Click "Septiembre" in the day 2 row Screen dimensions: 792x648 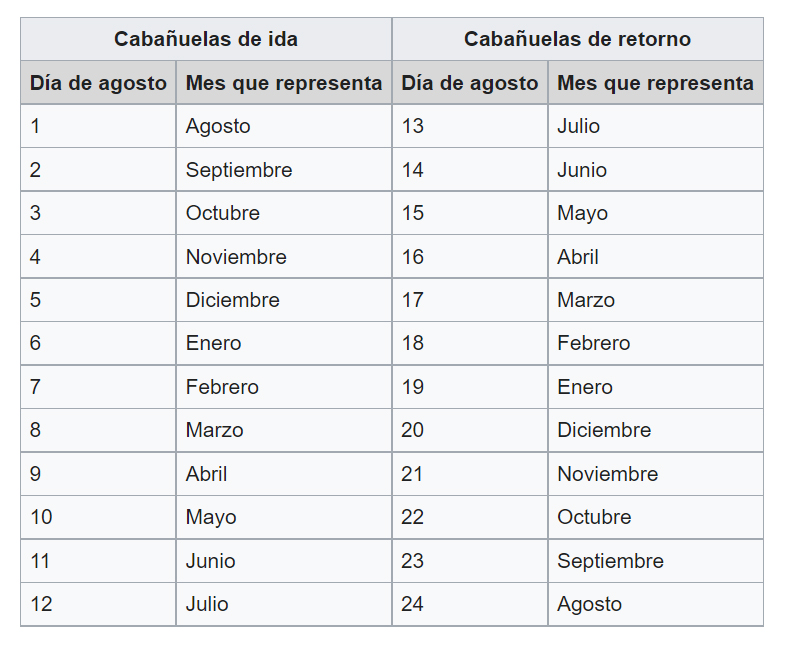click(239, 170)
